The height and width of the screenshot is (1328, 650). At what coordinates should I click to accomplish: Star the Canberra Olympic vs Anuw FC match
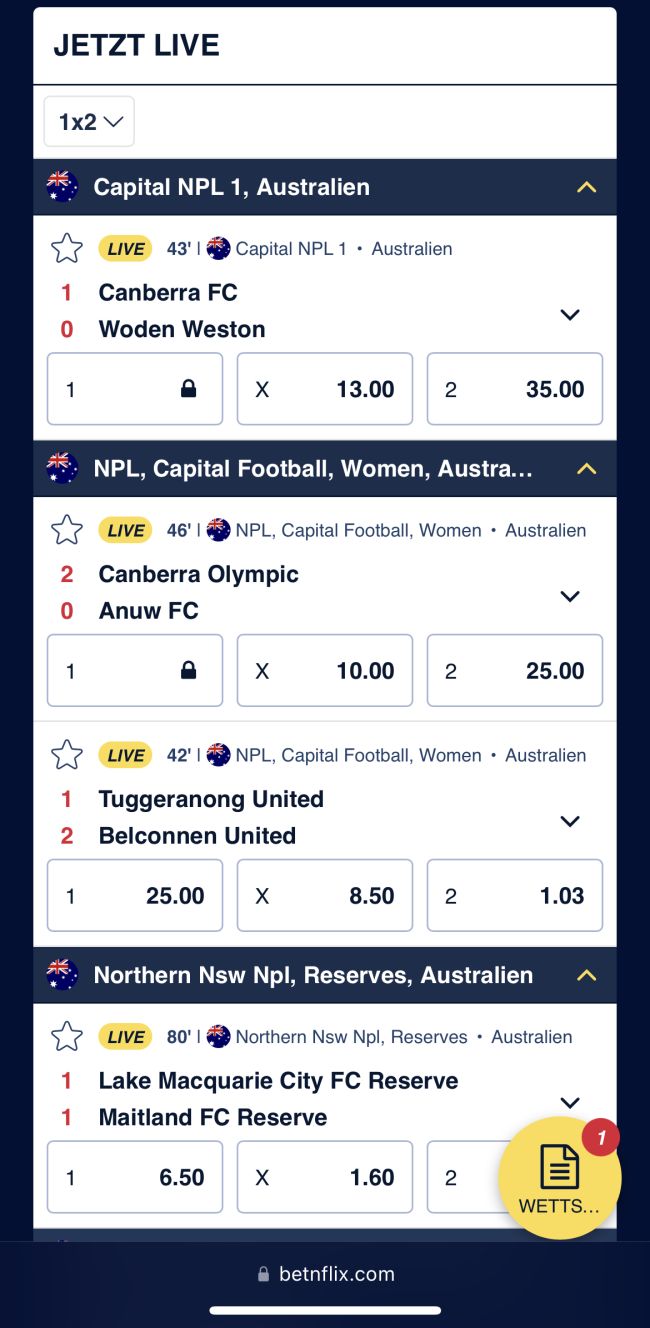click(67, 530)
